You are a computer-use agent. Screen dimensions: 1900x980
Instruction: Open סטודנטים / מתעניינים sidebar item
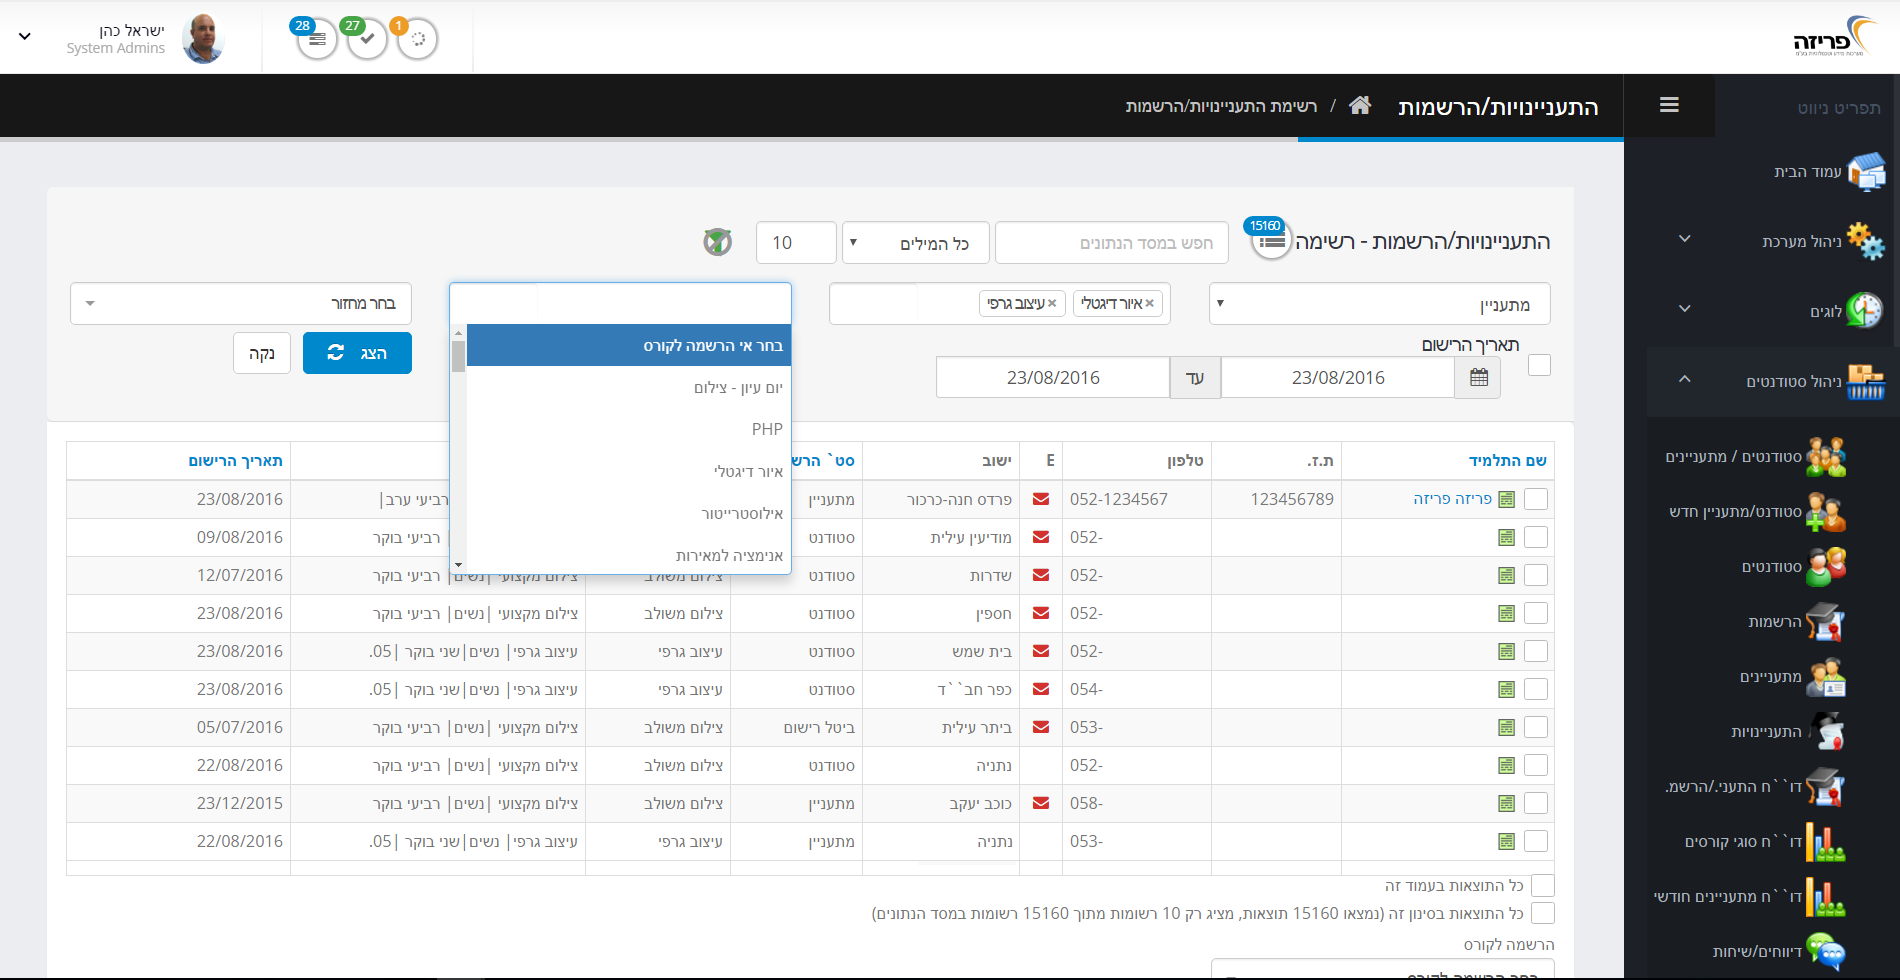[x=1756, y=456]
